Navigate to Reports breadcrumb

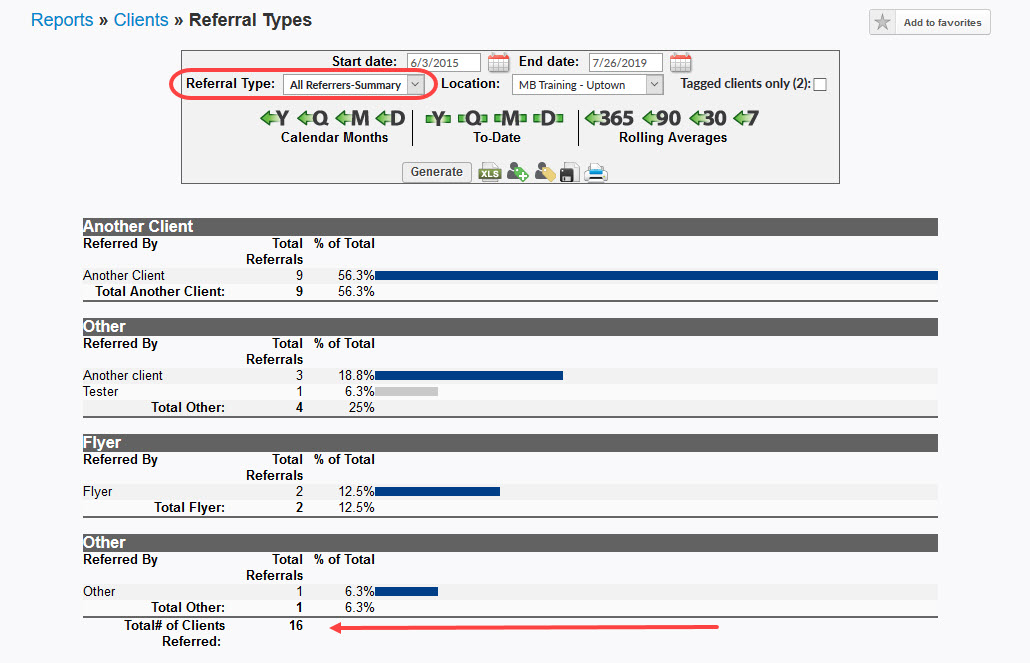point(62,19)
